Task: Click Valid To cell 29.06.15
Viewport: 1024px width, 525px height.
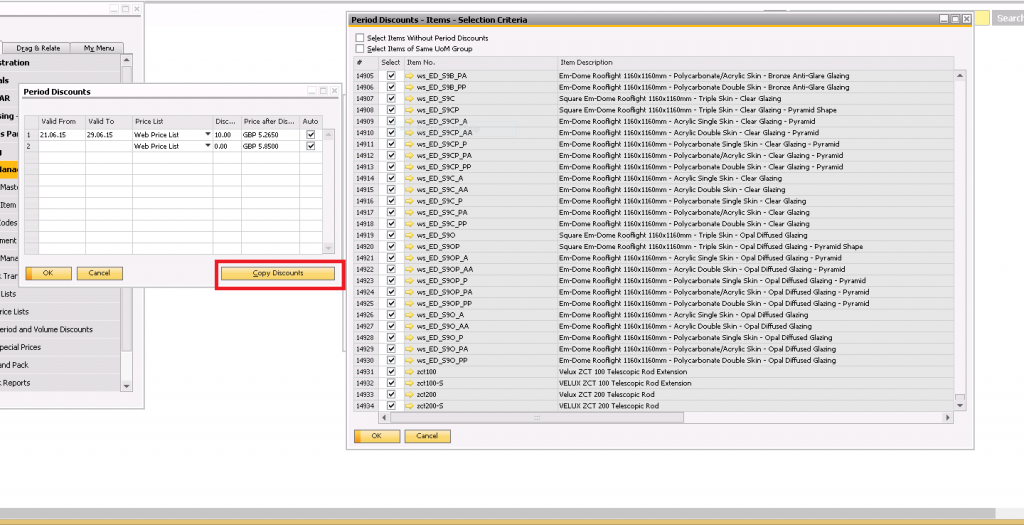Action: pyautogui.click(x=108, y=135)
